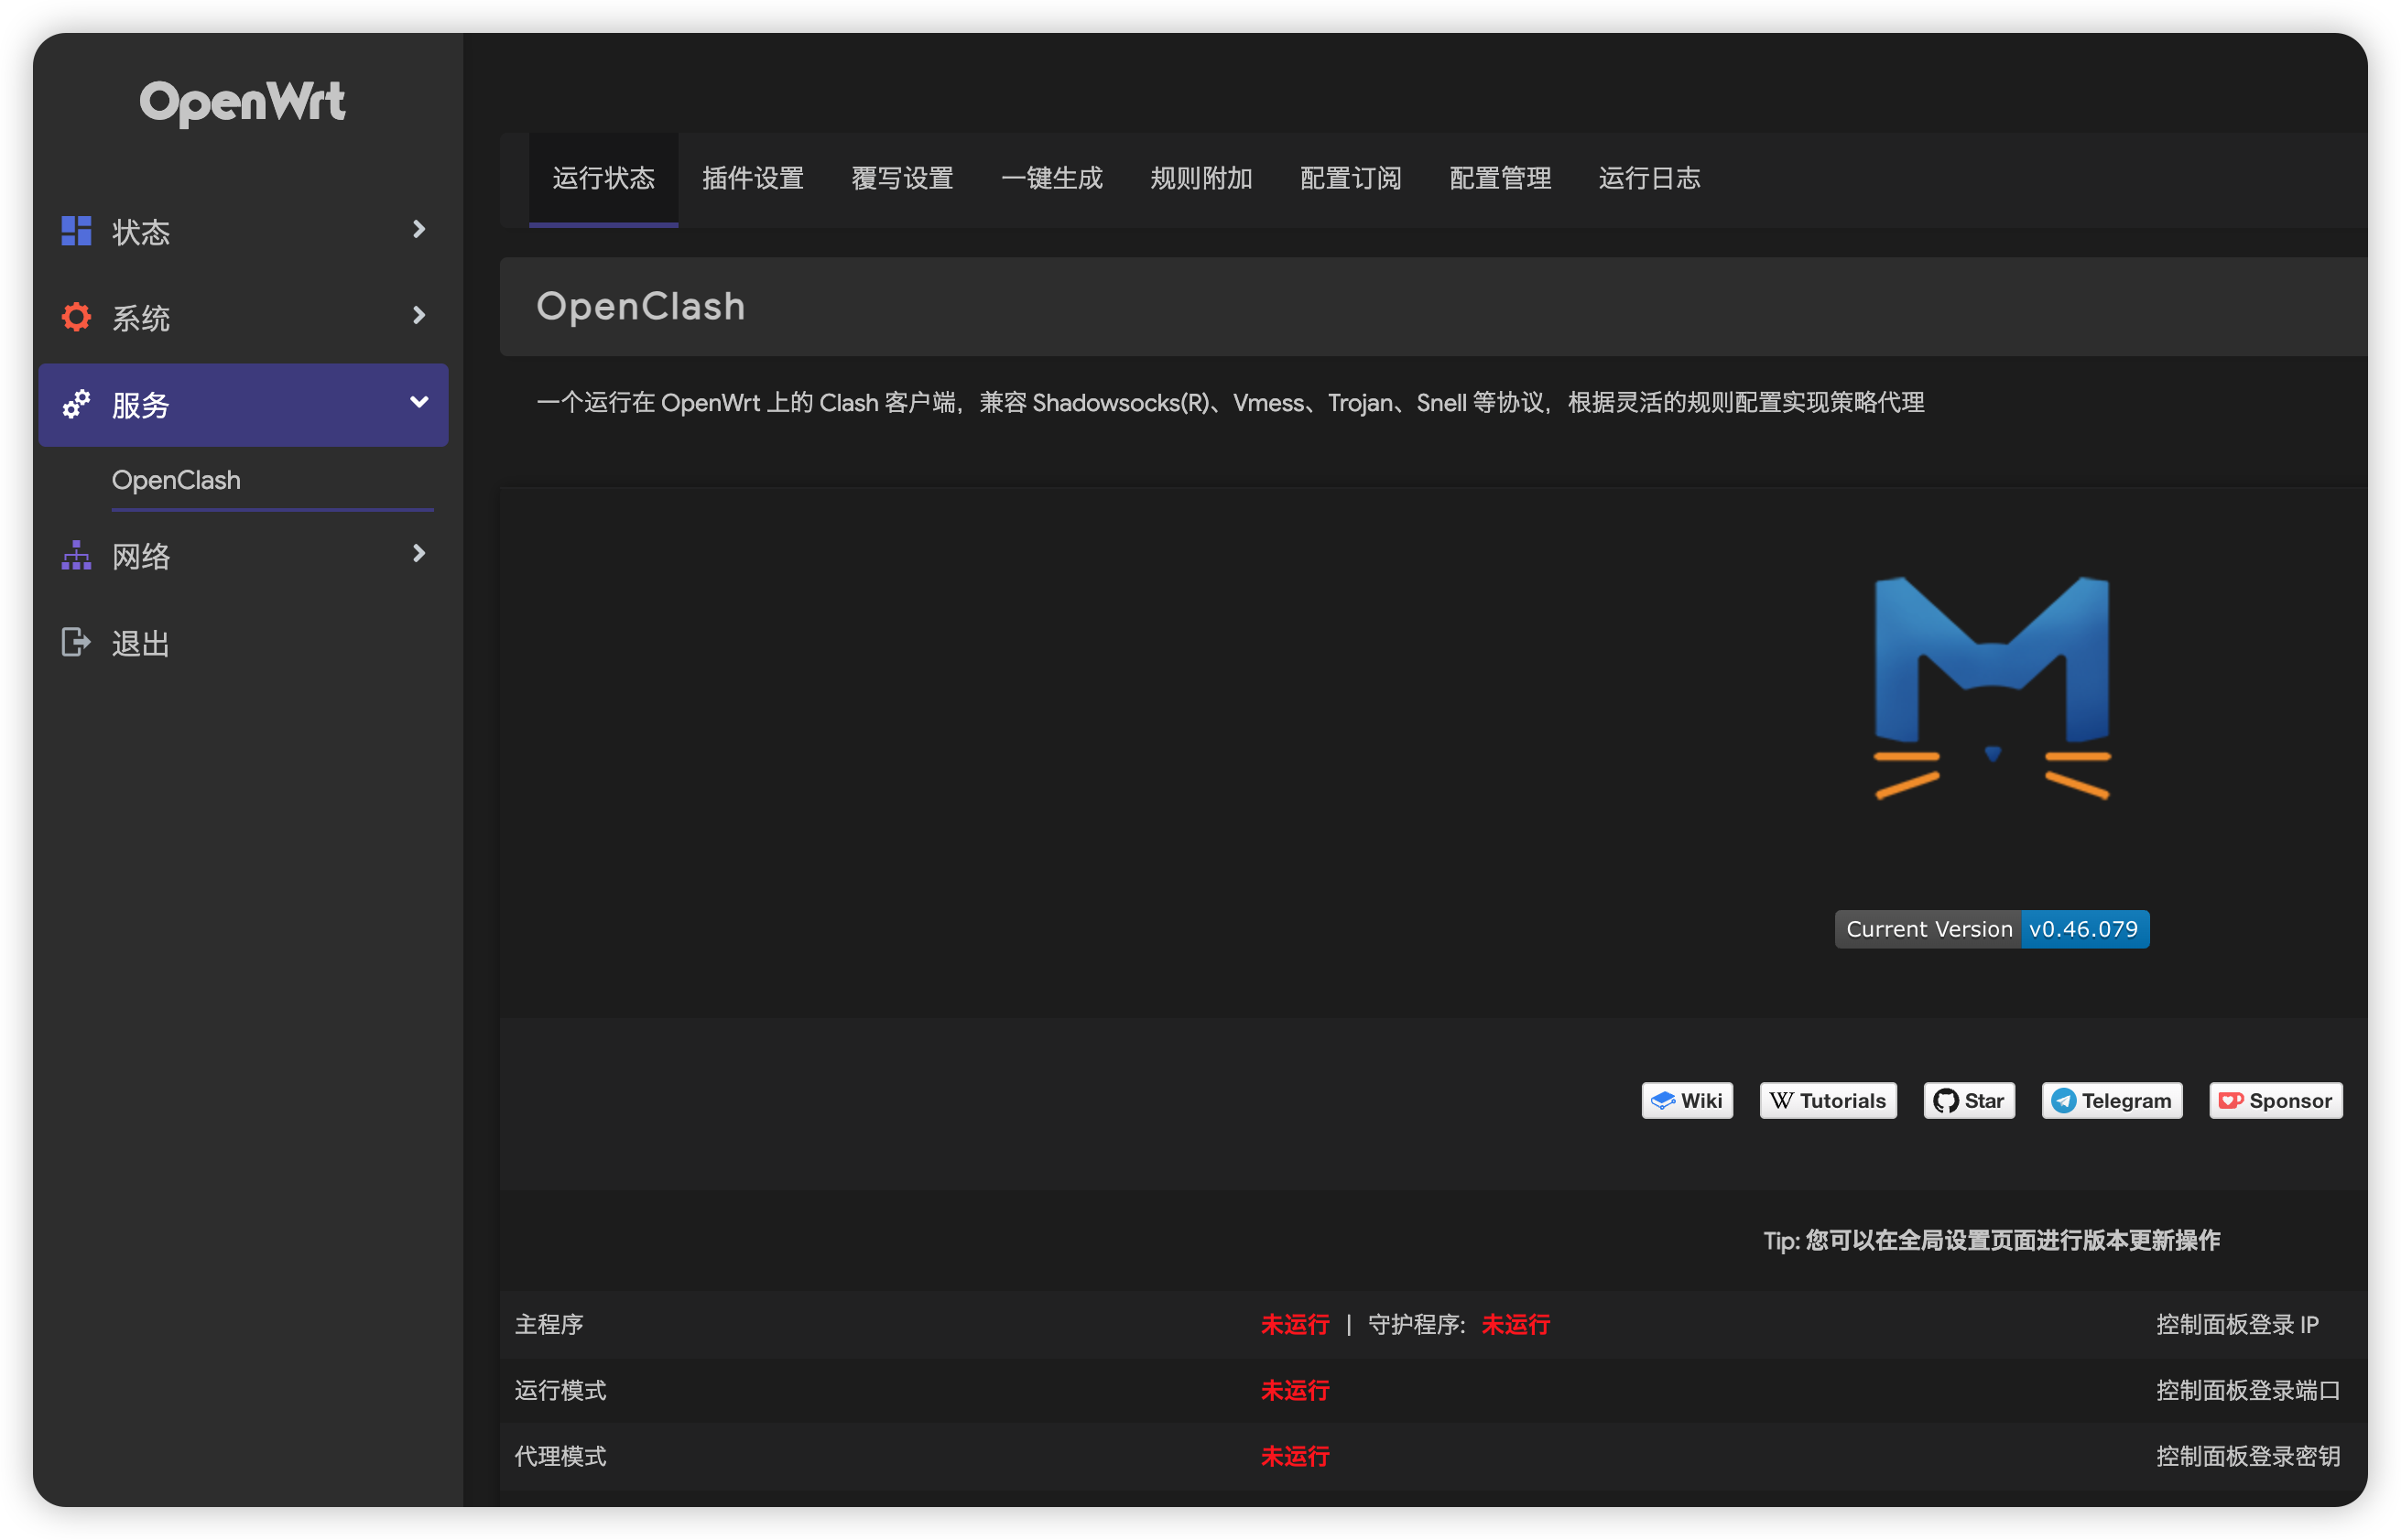Switch to the 插件设置 tab
Screen dimensions: 2401x1540
(752, 179)
